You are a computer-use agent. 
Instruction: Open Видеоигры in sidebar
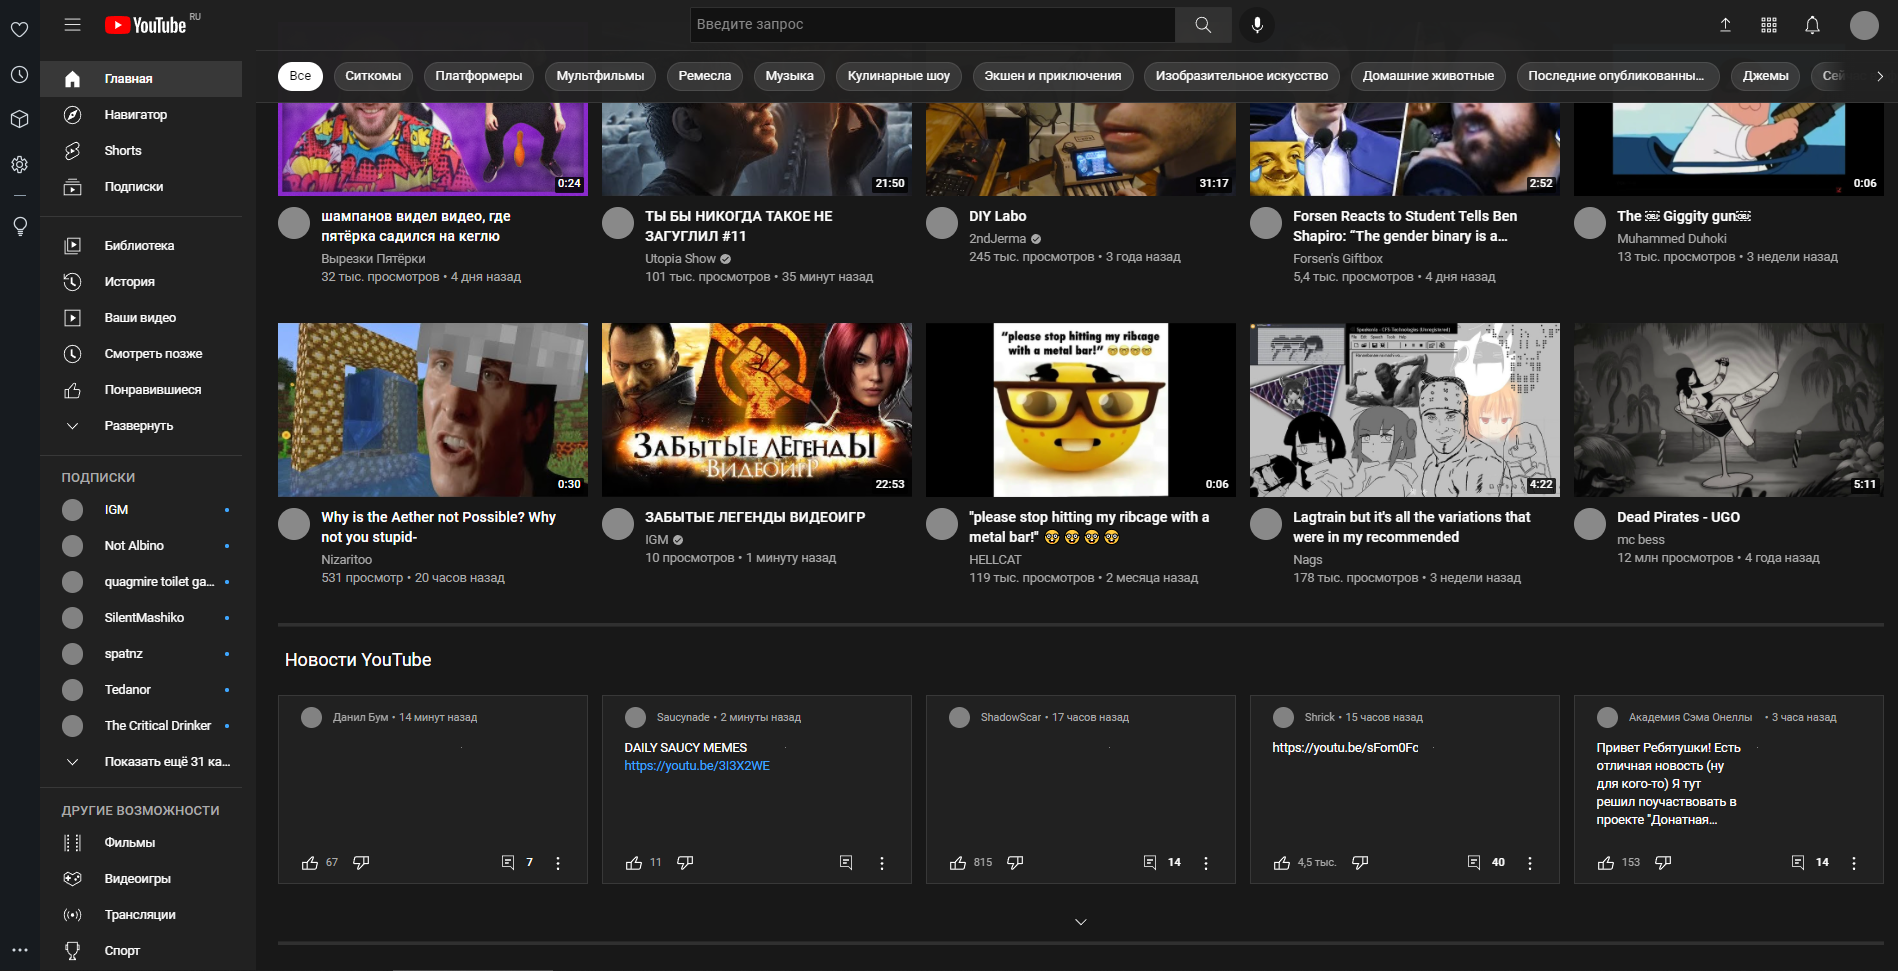click(141, 879)
